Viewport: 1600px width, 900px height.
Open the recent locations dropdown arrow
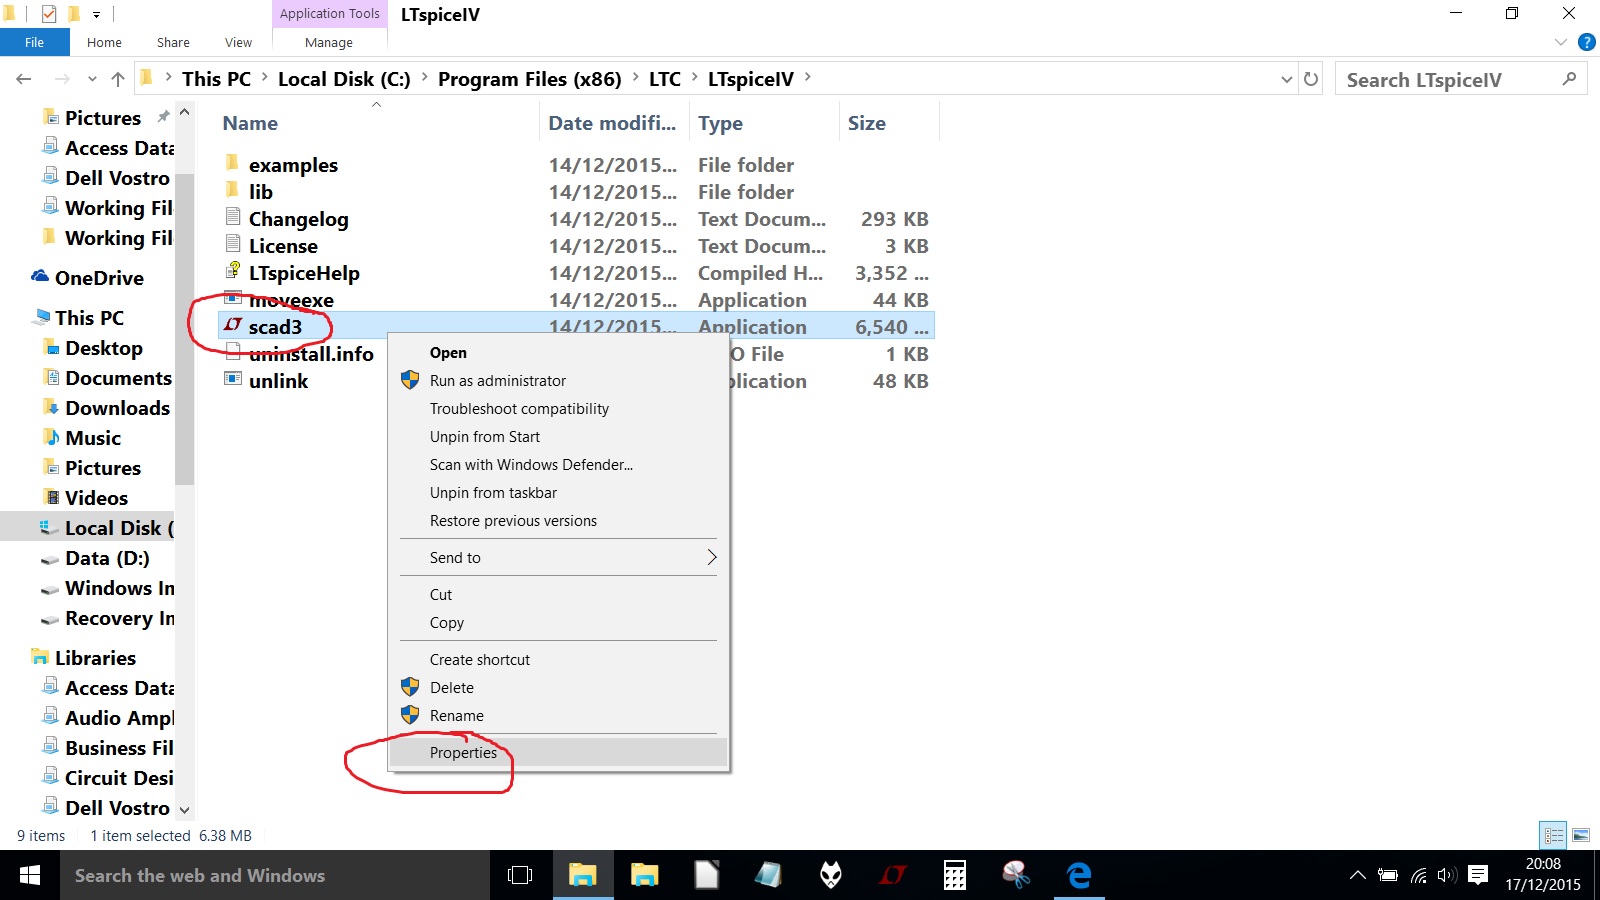92,79
